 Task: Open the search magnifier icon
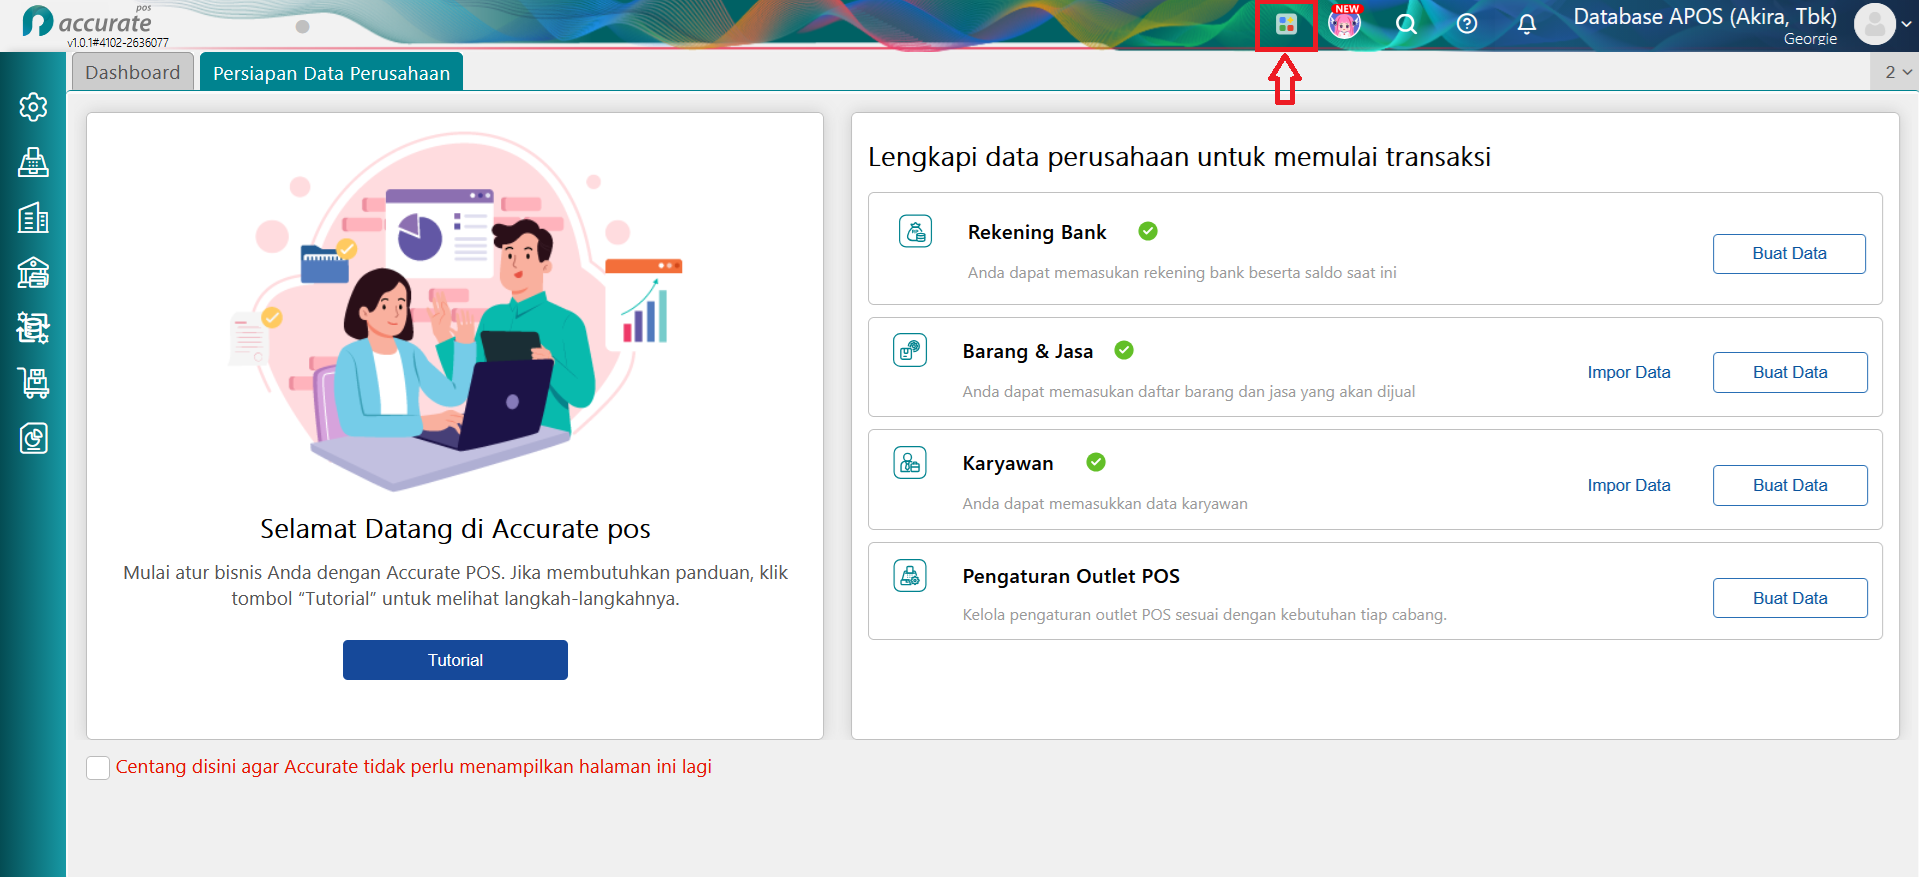(x=1406, y=24)
